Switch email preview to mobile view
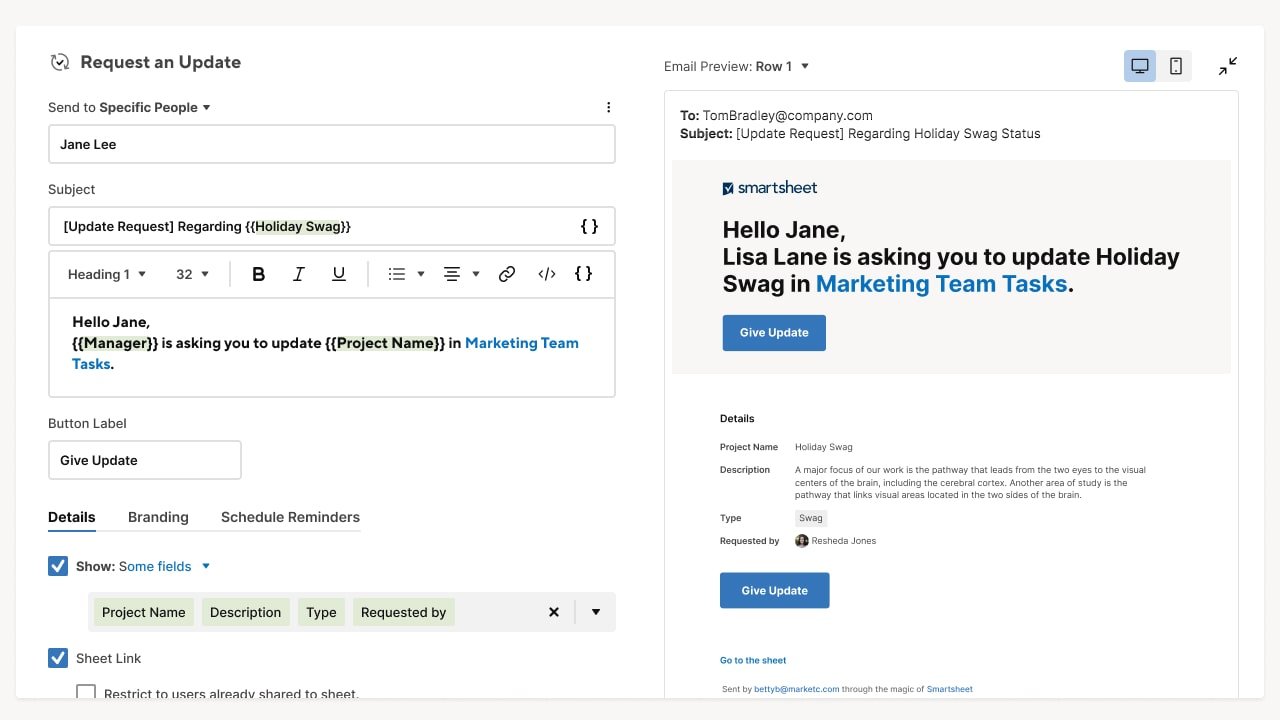 (x=1176, y=66)
